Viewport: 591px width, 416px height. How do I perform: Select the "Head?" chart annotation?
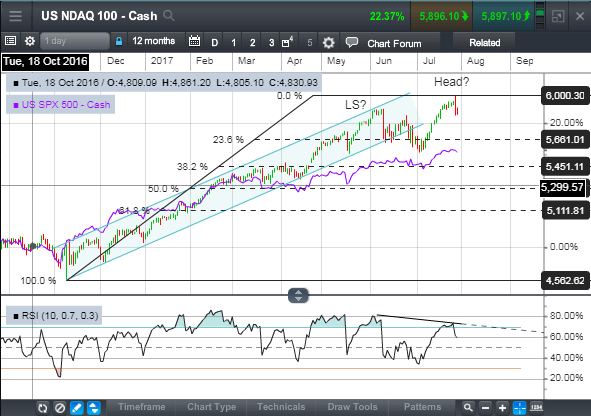452,82
